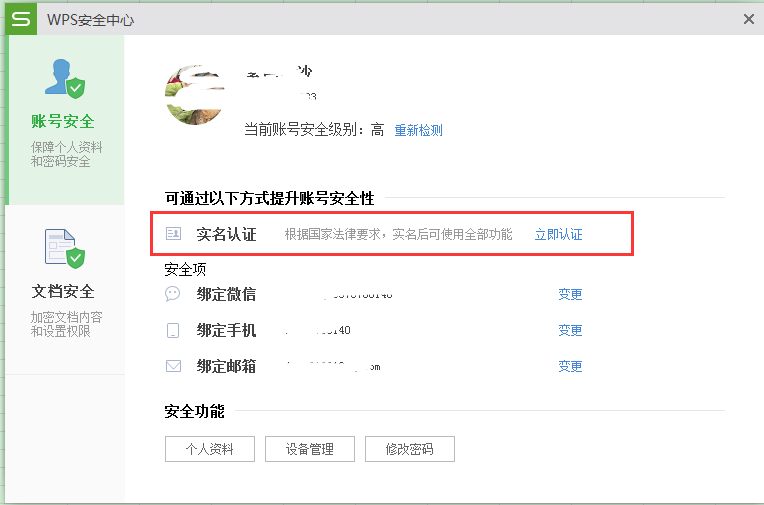Screen dimensions: 764x505
Task: Click the 实名认证 label text
Action: tap(226, 234)
